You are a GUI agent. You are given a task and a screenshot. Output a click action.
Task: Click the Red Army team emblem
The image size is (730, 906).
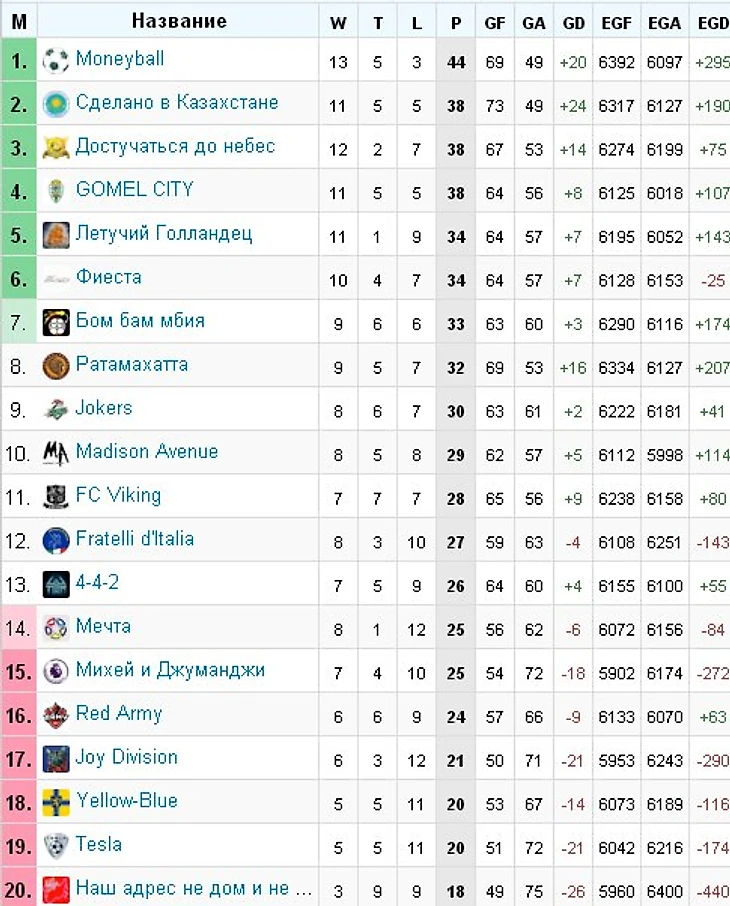tap(56, 715)
